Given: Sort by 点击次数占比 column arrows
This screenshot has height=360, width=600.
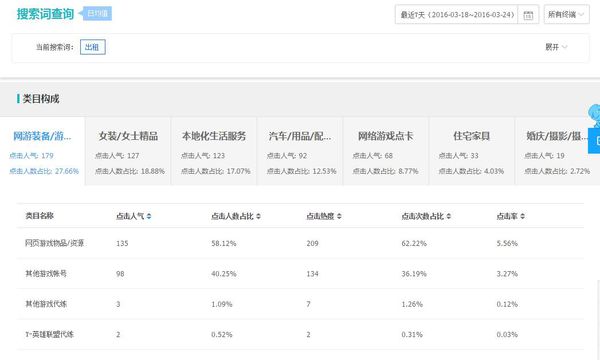Looking at the screenshot, I should tap(448, 216).
